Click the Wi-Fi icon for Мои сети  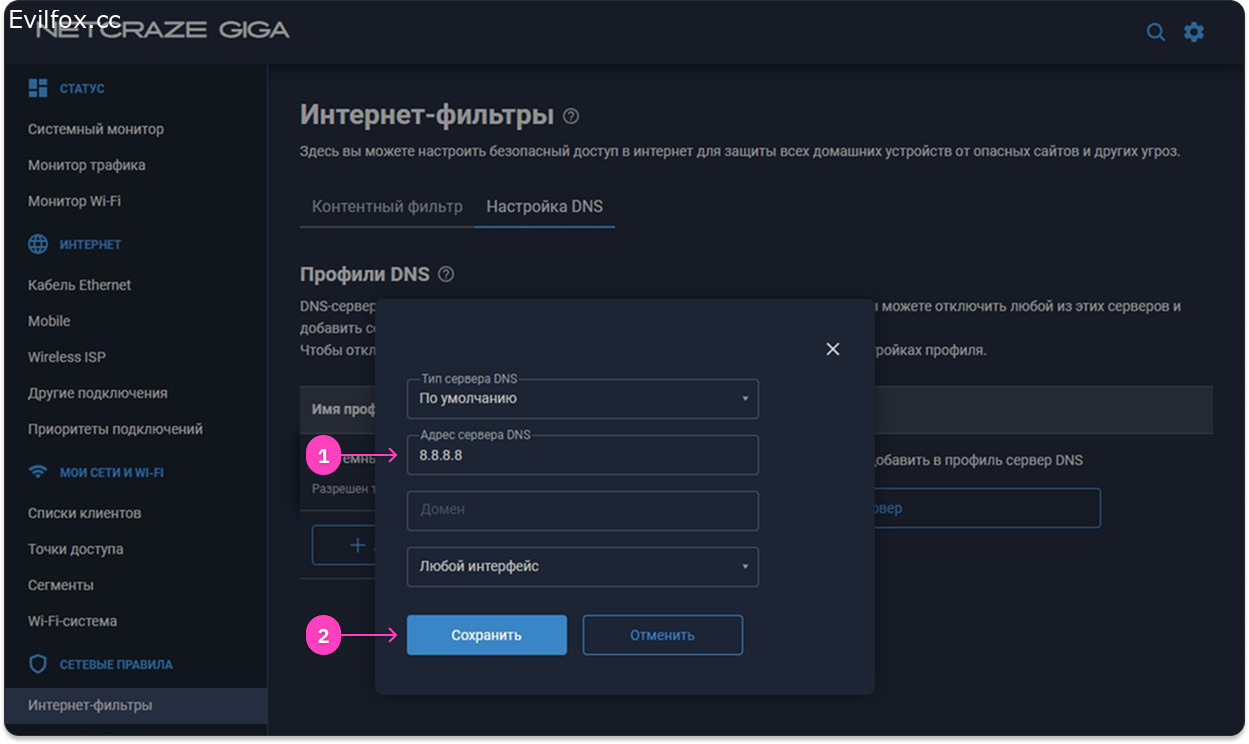[x=38, y=472]
